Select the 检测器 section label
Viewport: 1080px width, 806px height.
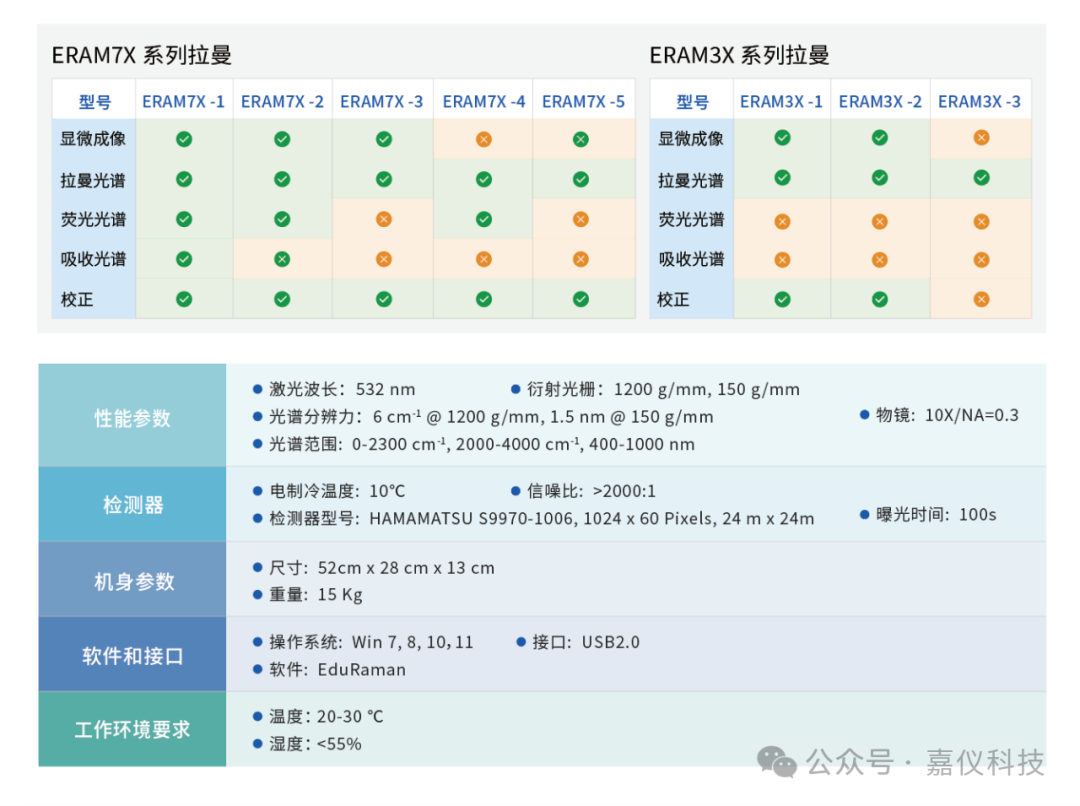[x=132, y=505]
